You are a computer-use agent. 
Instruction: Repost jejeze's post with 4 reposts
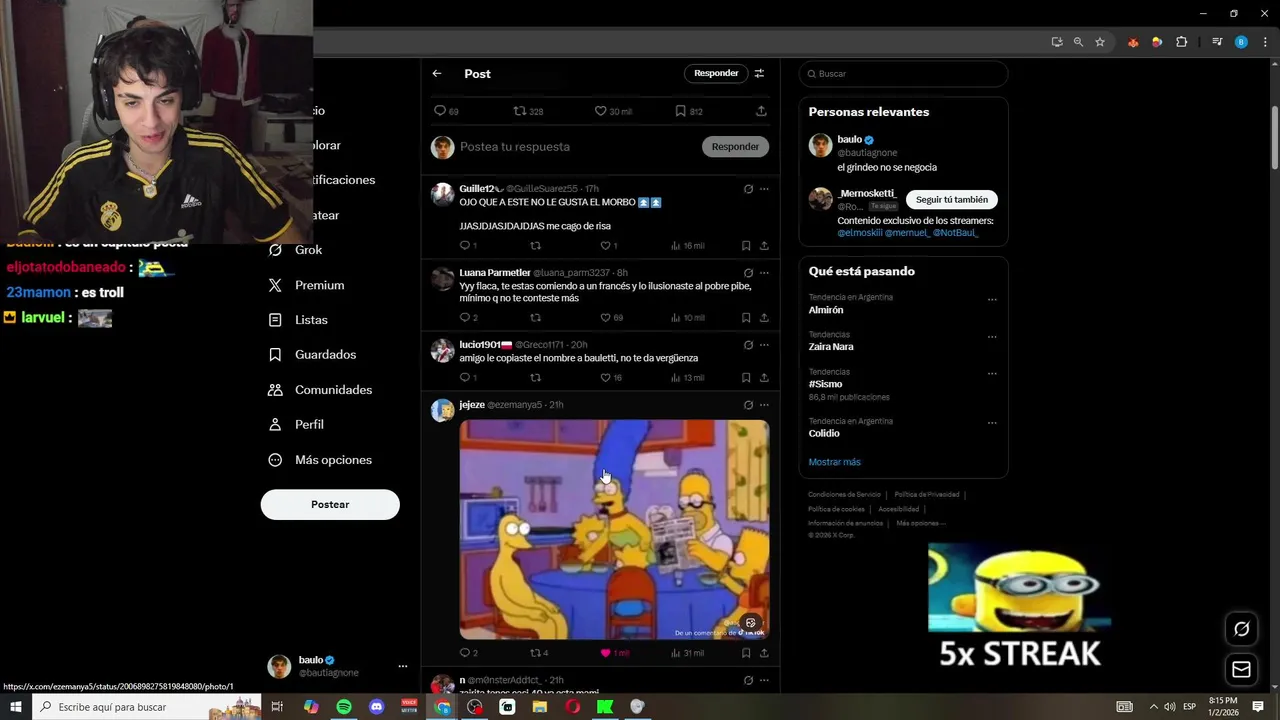click(535, 653)
